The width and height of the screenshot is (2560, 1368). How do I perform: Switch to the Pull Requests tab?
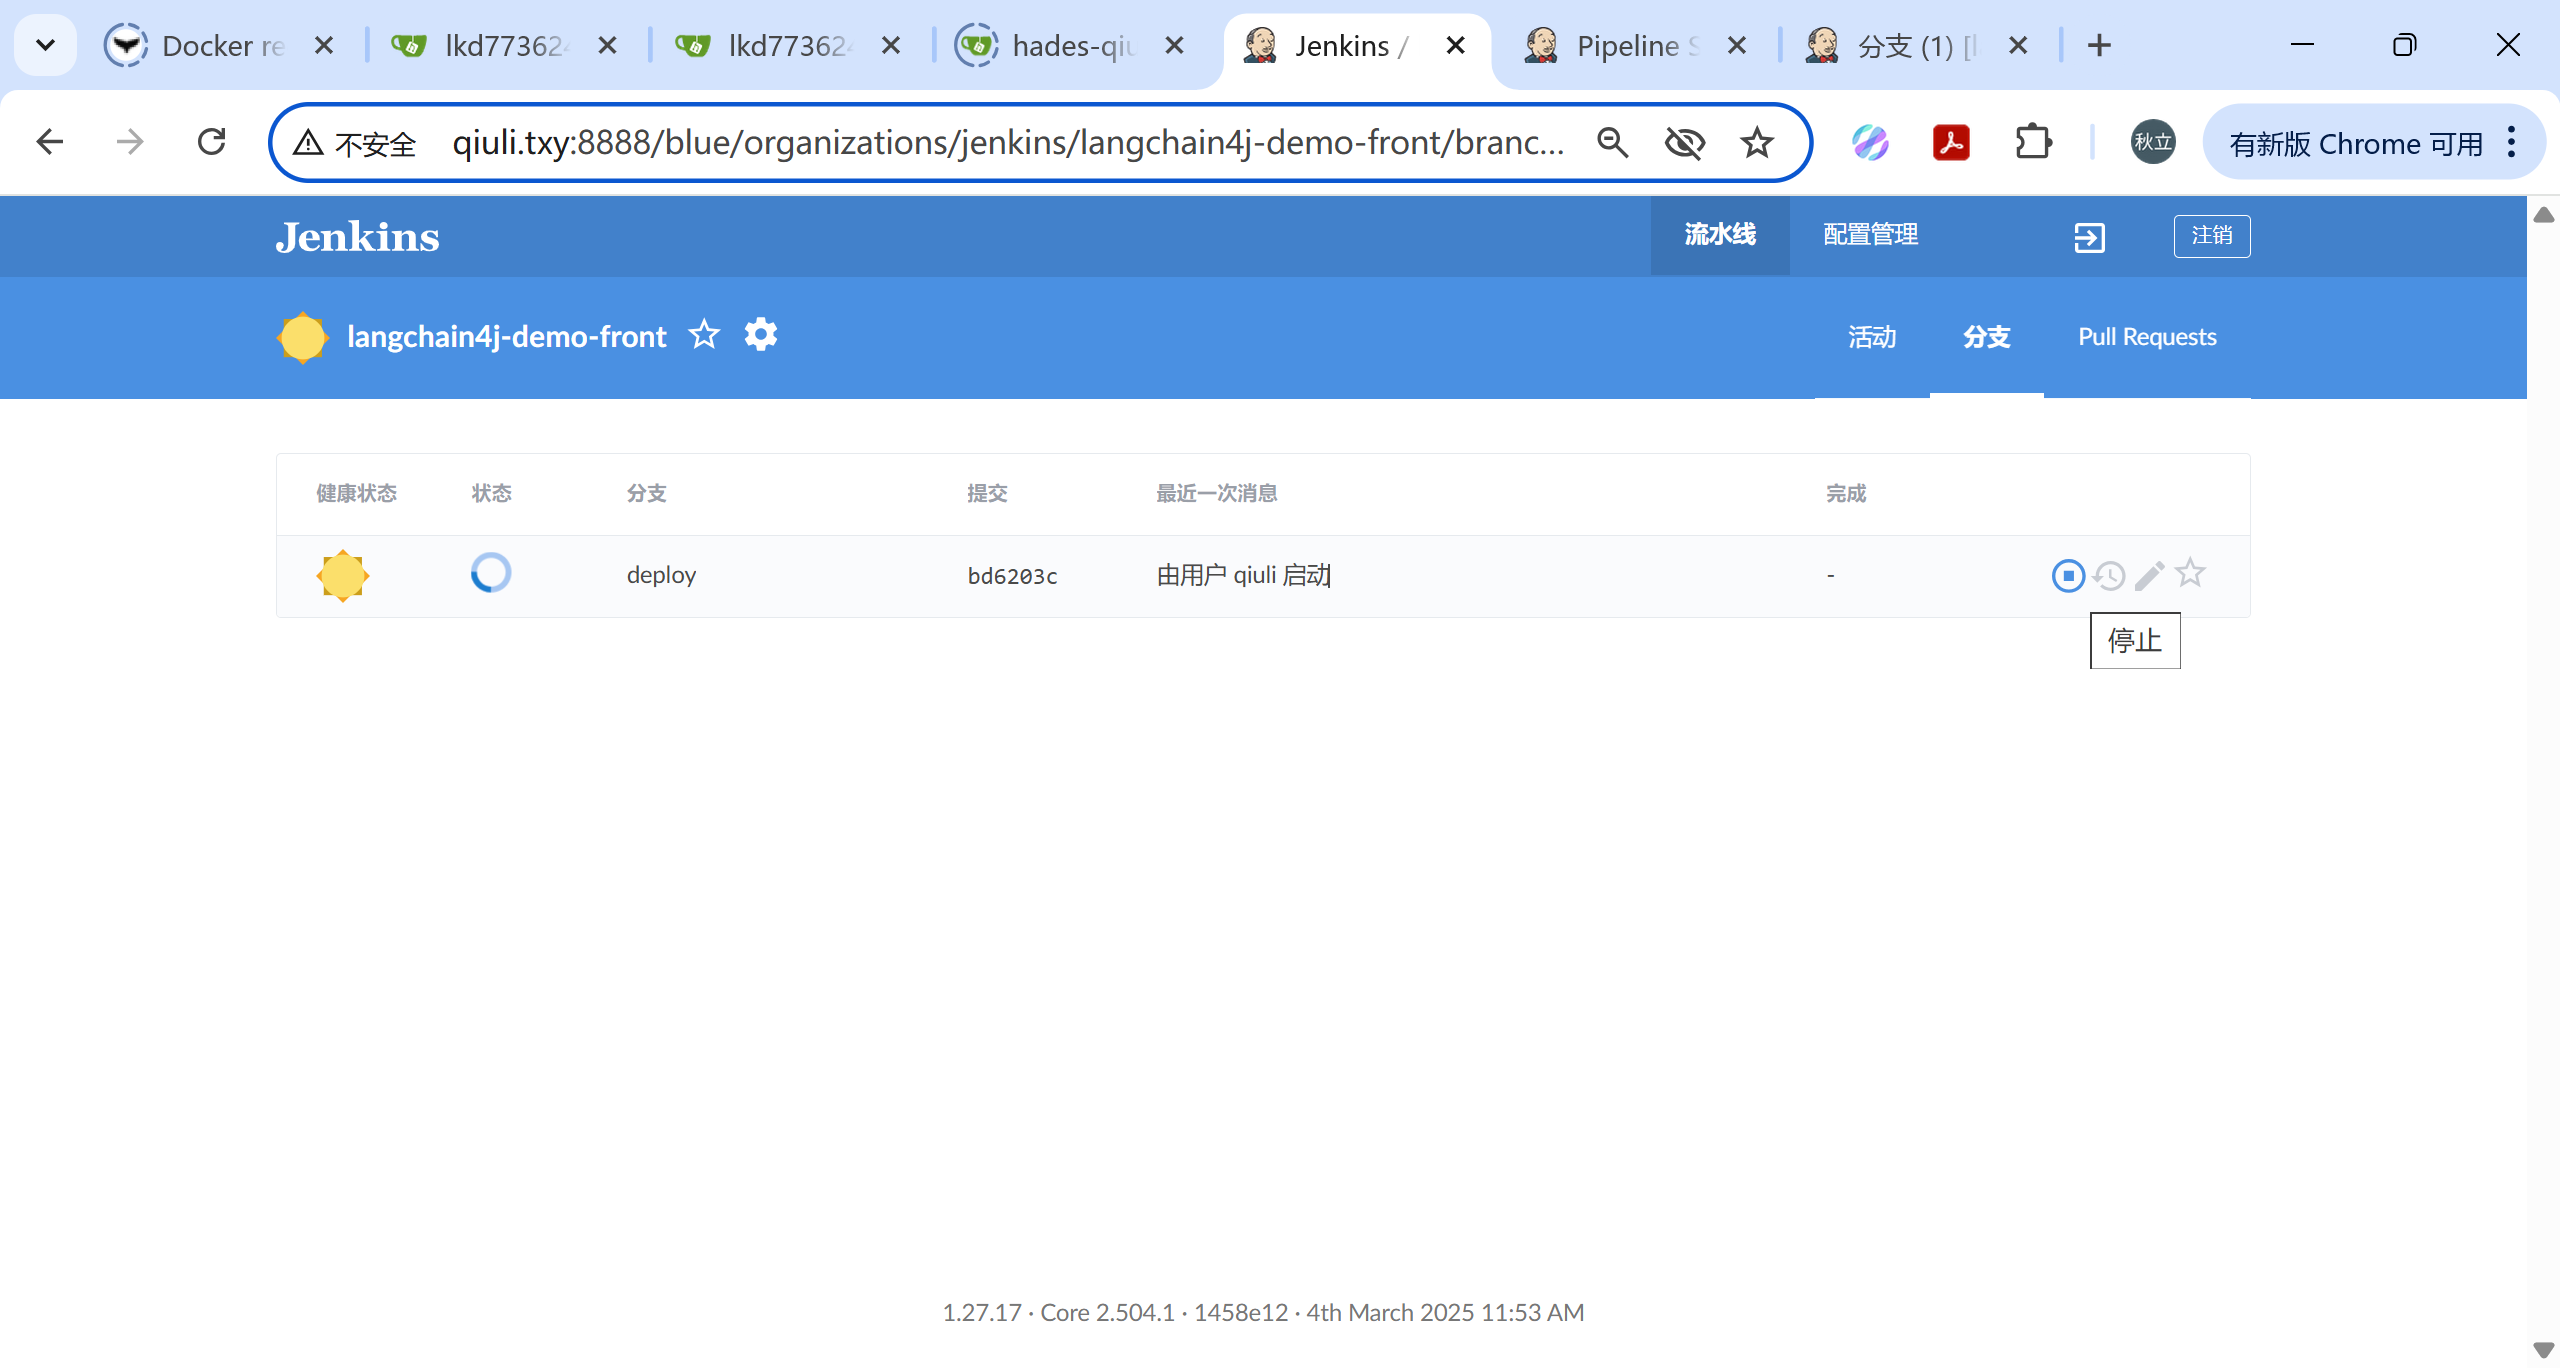pyautogui.click(x=2147, y=337)
